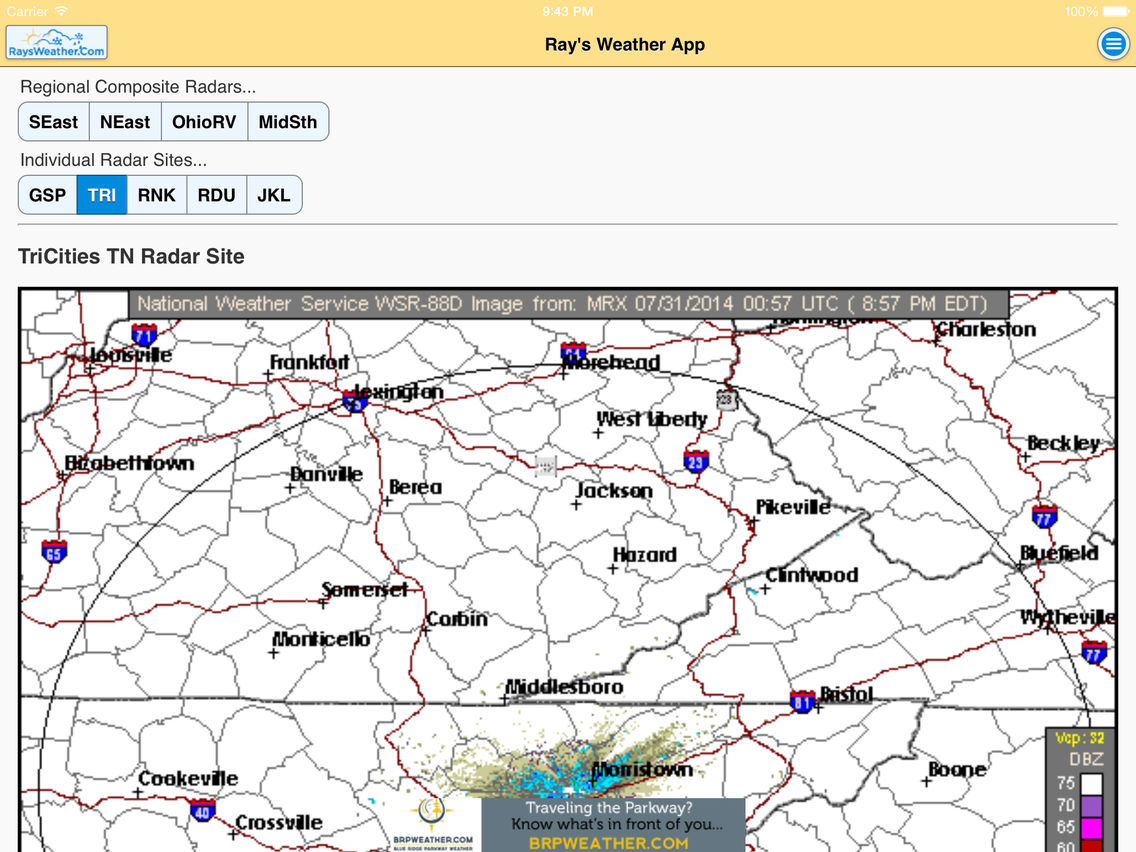Switch to the GSP radar site
The width and height of the screenshot is (1136, 852).
point(48,195)
